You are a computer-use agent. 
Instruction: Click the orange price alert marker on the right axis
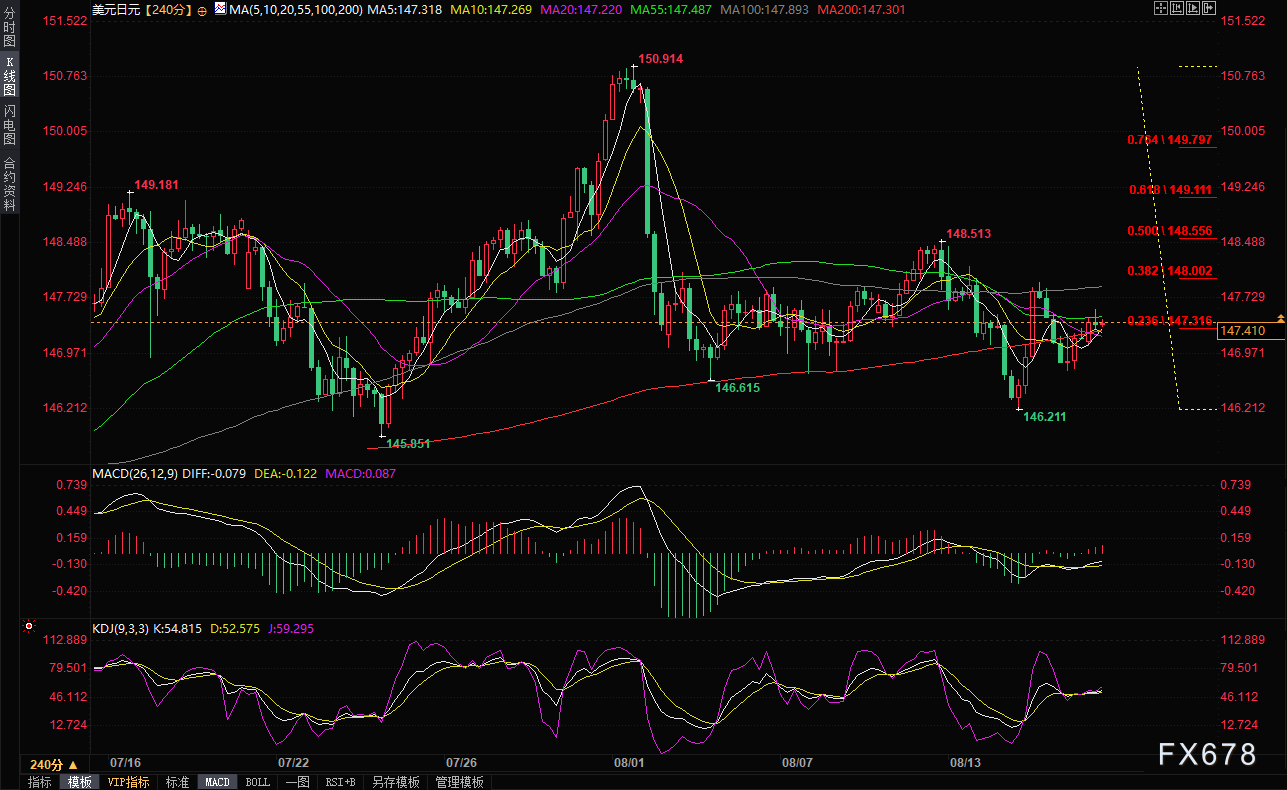(x=1280, y=317)
